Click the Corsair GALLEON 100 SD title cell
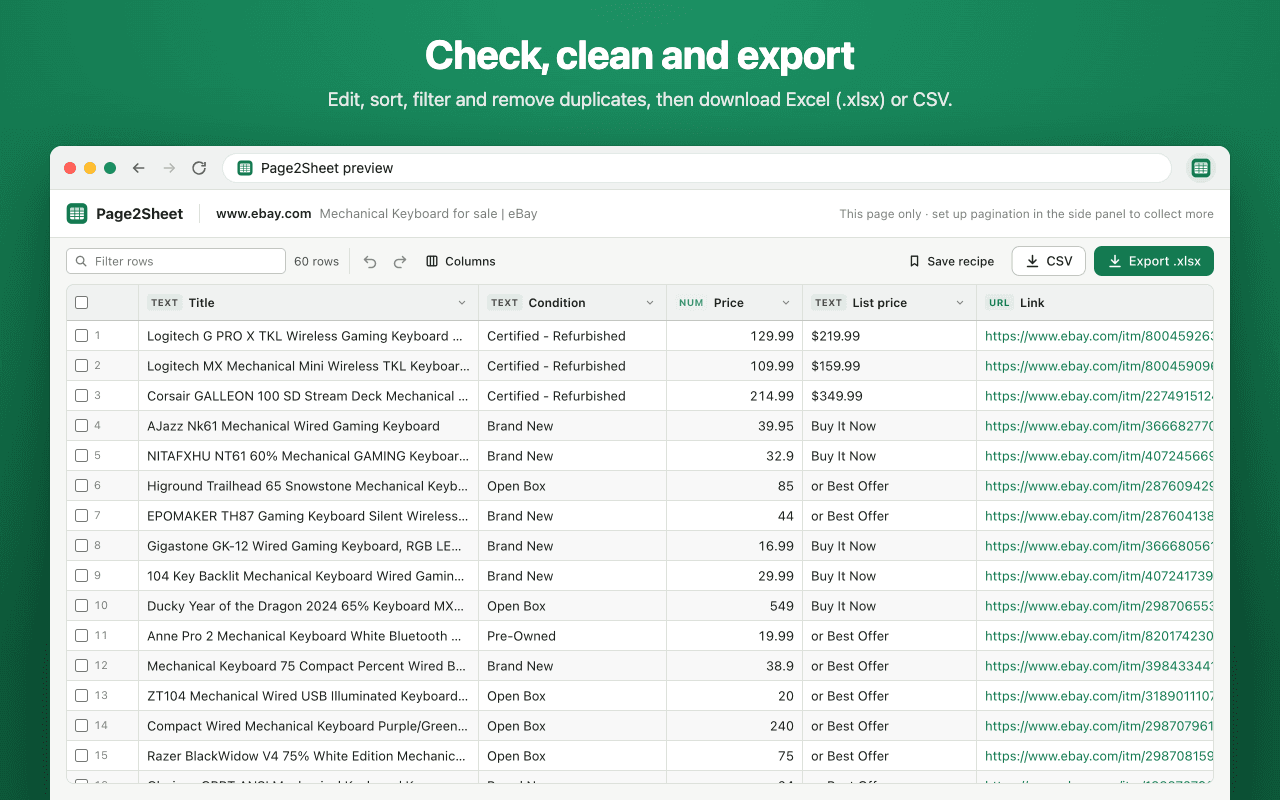Image resolution: width=1280 pixels, height=800 pixels. (308, 396)
